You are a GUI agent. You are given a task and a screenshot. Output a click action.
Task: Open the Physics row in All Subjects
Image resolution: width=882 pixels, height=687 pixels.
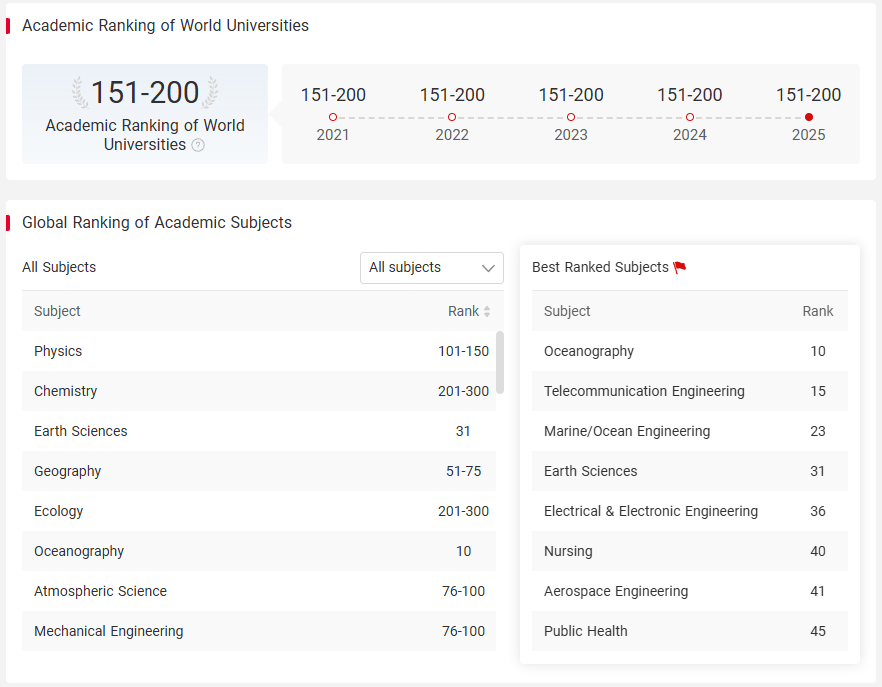pos(259,351)
